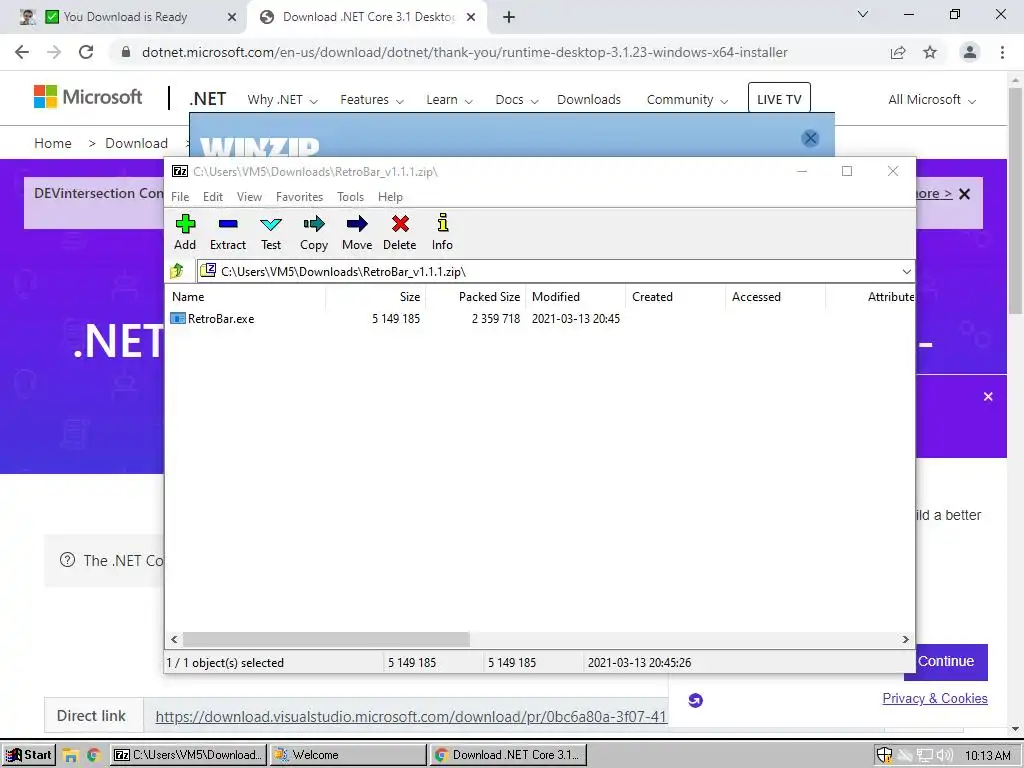This screenshot has width=1024, height=768.
Task: Open the Privacy & Cookies link
Action: tap(935, 698)
